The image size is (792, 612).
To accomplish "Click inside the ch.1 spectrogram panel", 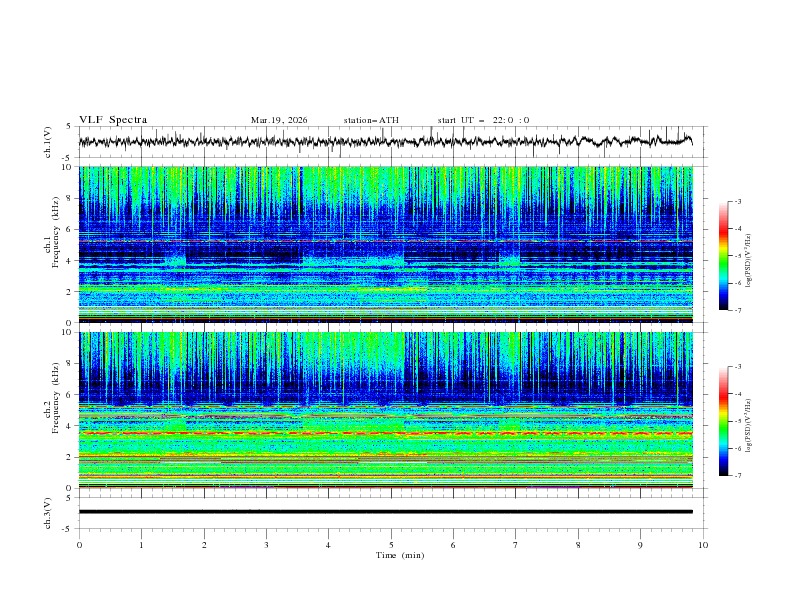I will point(385,244).
